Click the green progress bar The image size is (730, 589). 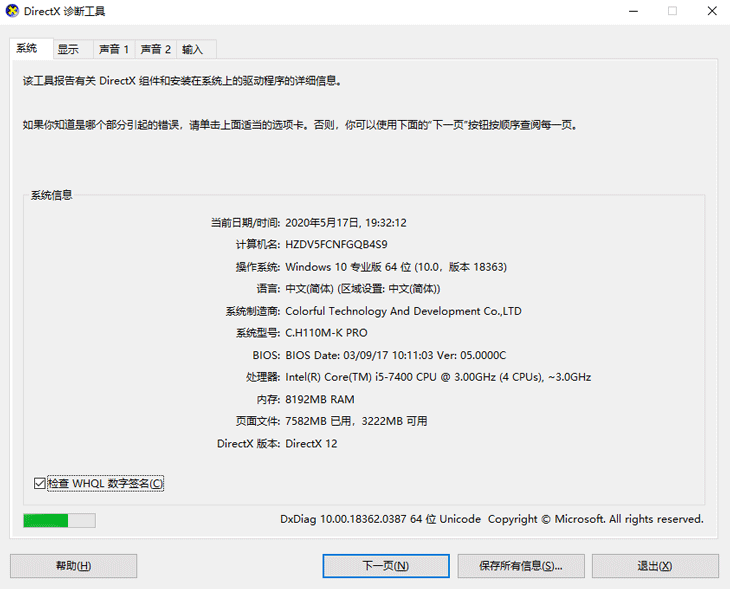point(59,520)
